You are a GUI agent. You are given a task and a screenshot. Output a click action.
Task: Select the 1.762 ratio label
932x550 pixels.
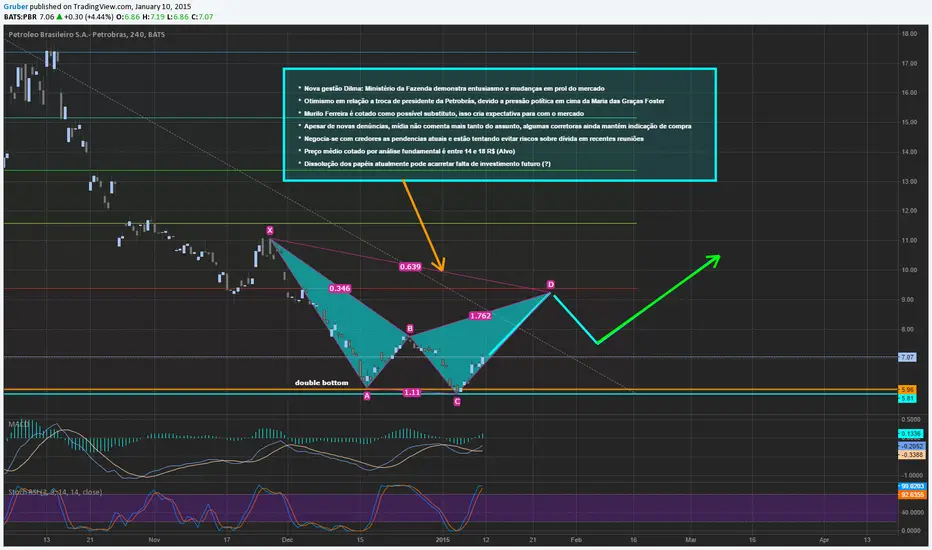coord(480,316)
